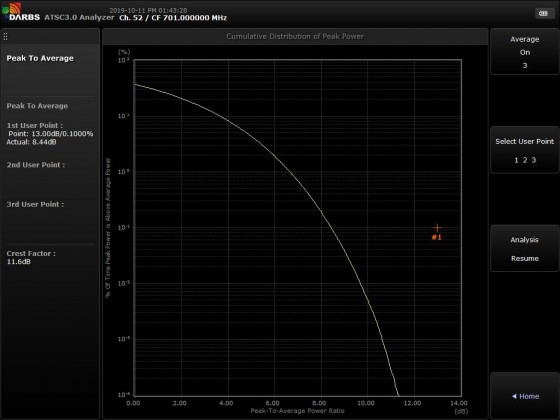
Task: Click the 1st User Point entry
Action: 50,134
